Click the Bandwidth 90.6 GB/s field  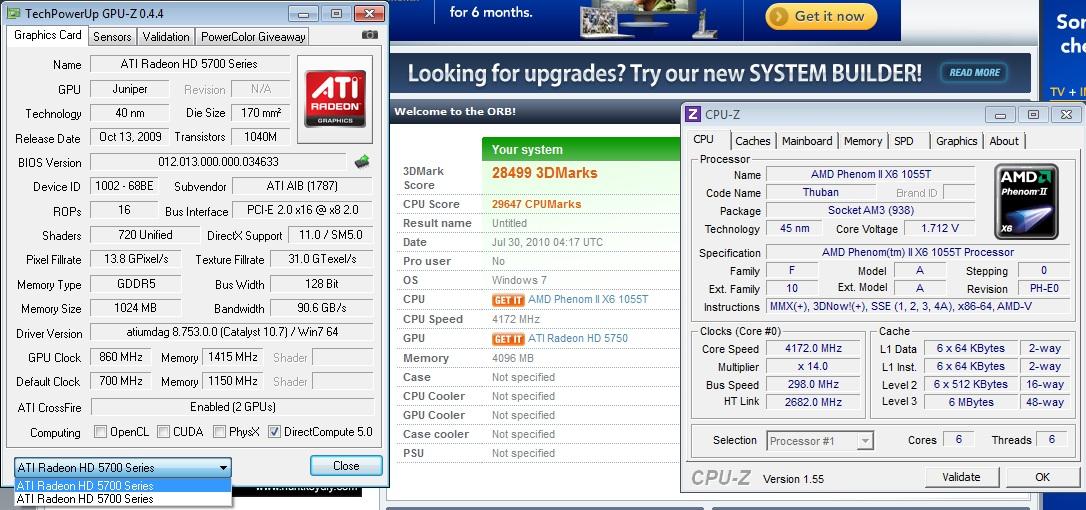[321, 308]
